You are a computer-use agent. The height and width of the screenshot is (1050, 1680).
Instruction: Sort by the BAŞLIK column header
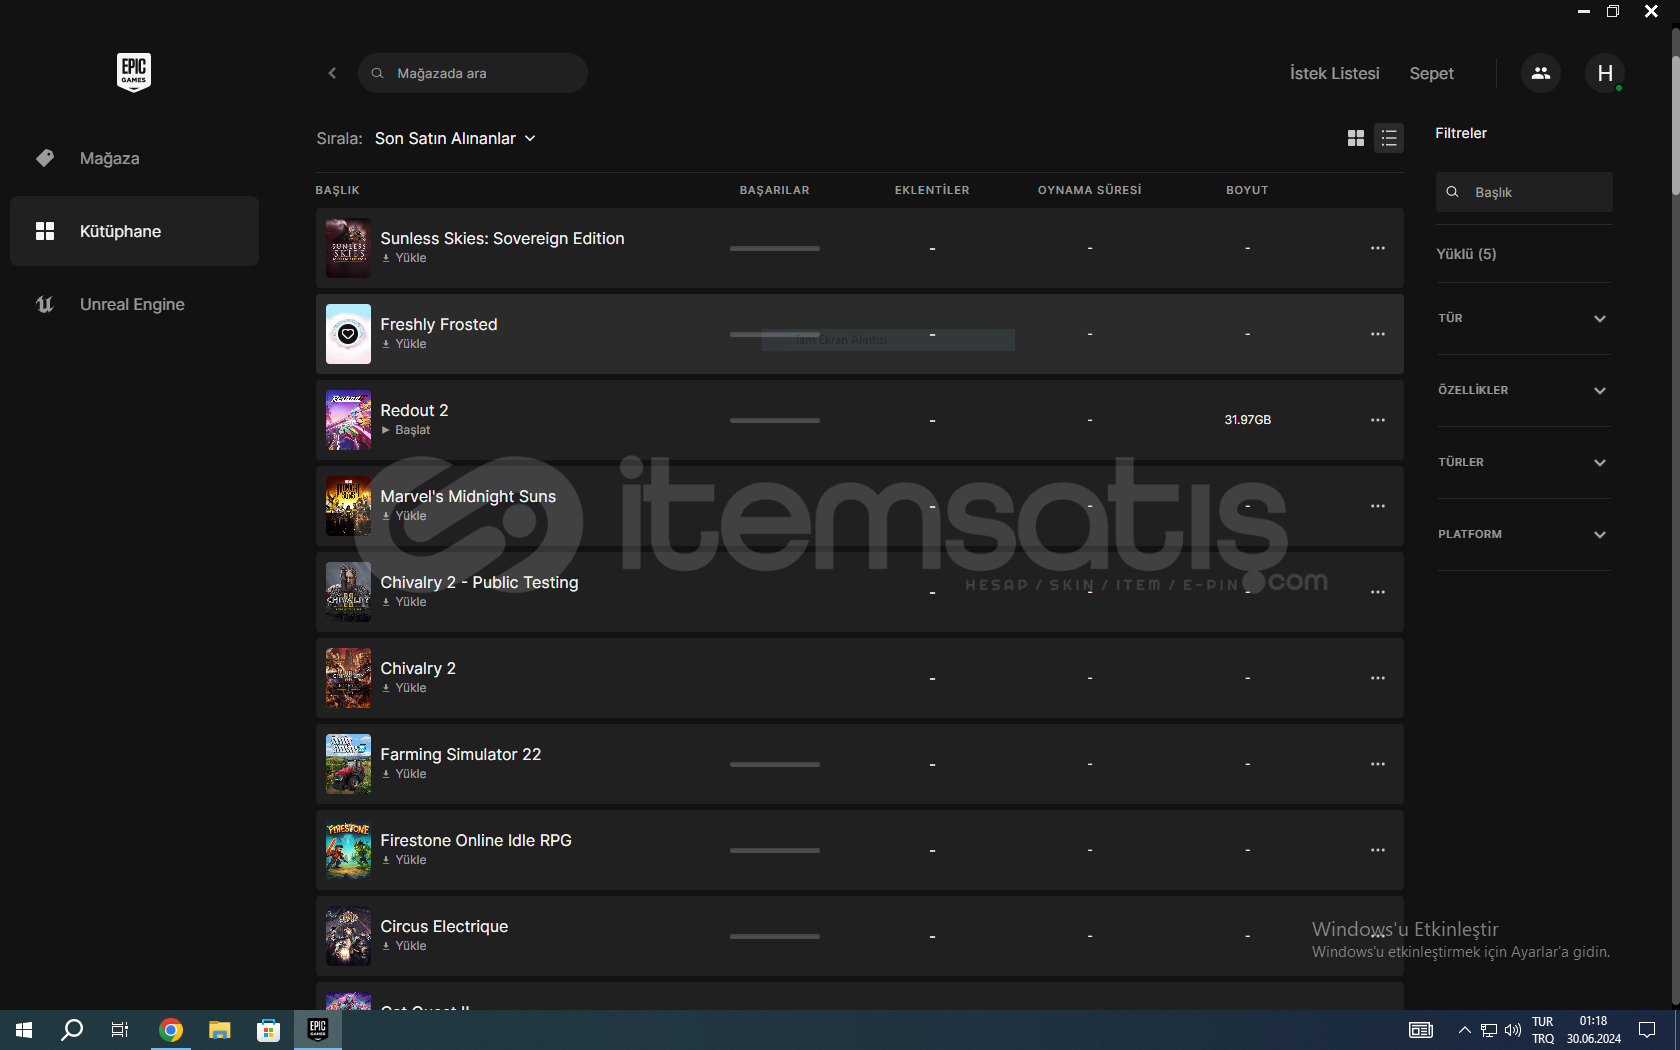[337, 190]
